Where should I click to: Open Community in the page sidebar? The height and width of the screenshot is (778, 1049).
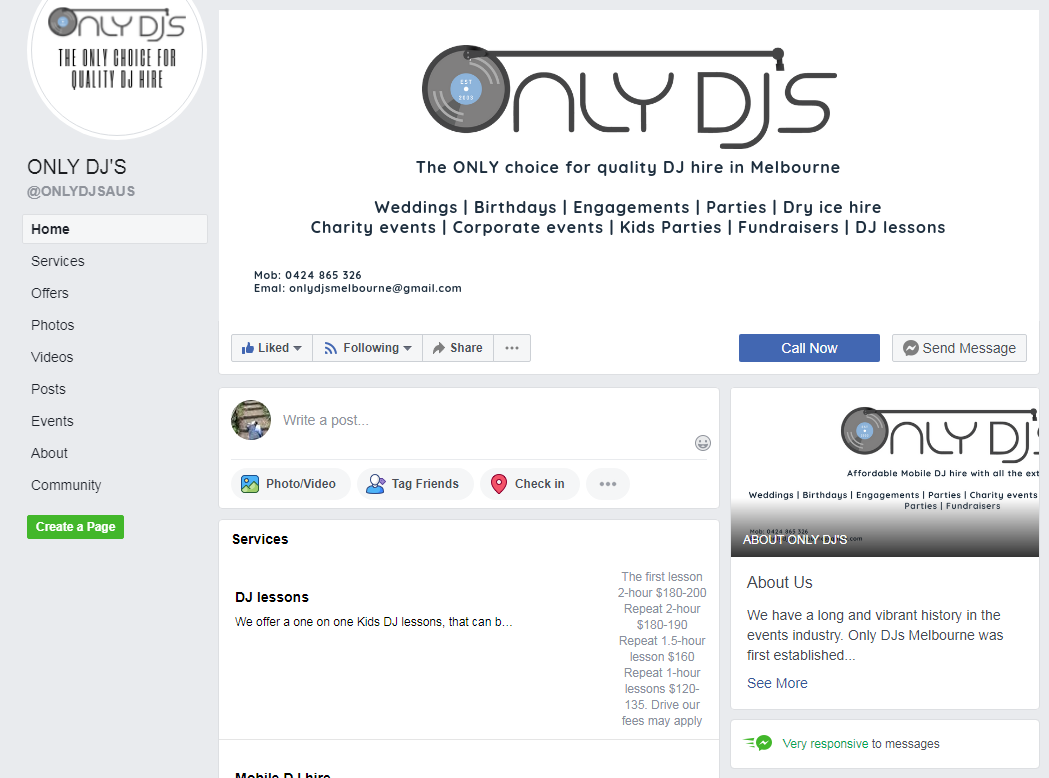click(66, 486)
